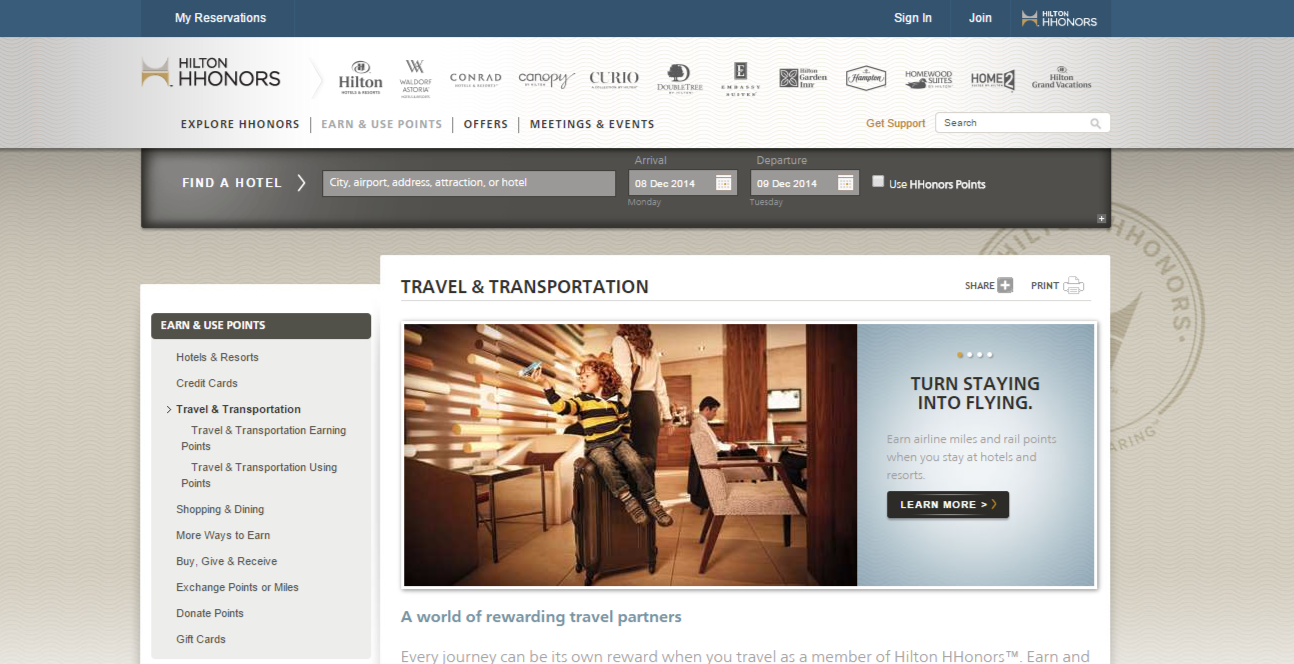1294x664 pixels.
Task: Open the Curio collection brand logo
Action: [613, 79]
